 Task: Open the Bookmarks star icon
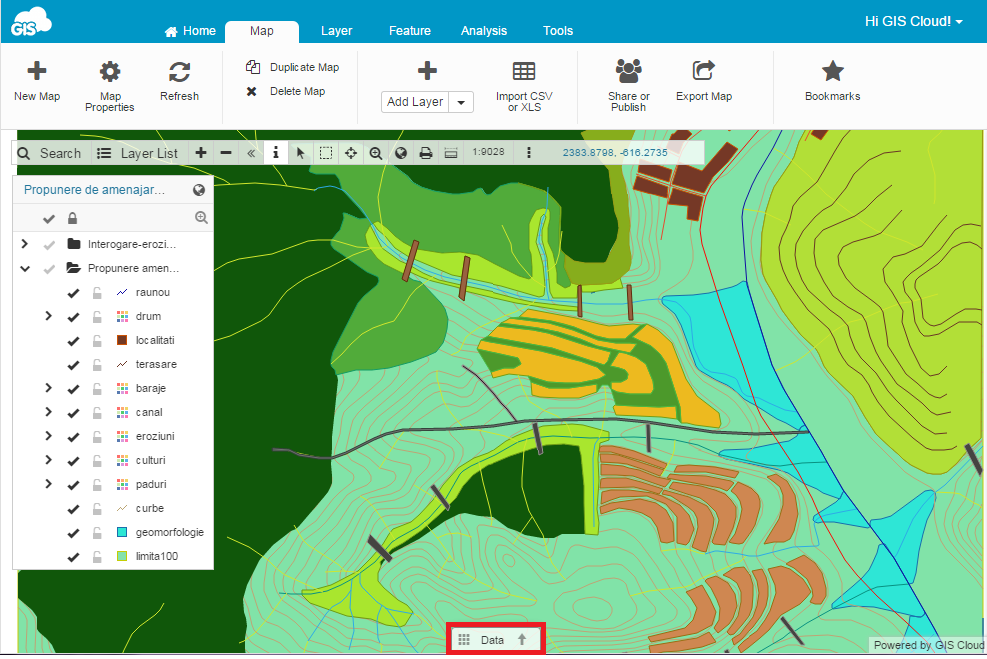click(x=832, y=71)
